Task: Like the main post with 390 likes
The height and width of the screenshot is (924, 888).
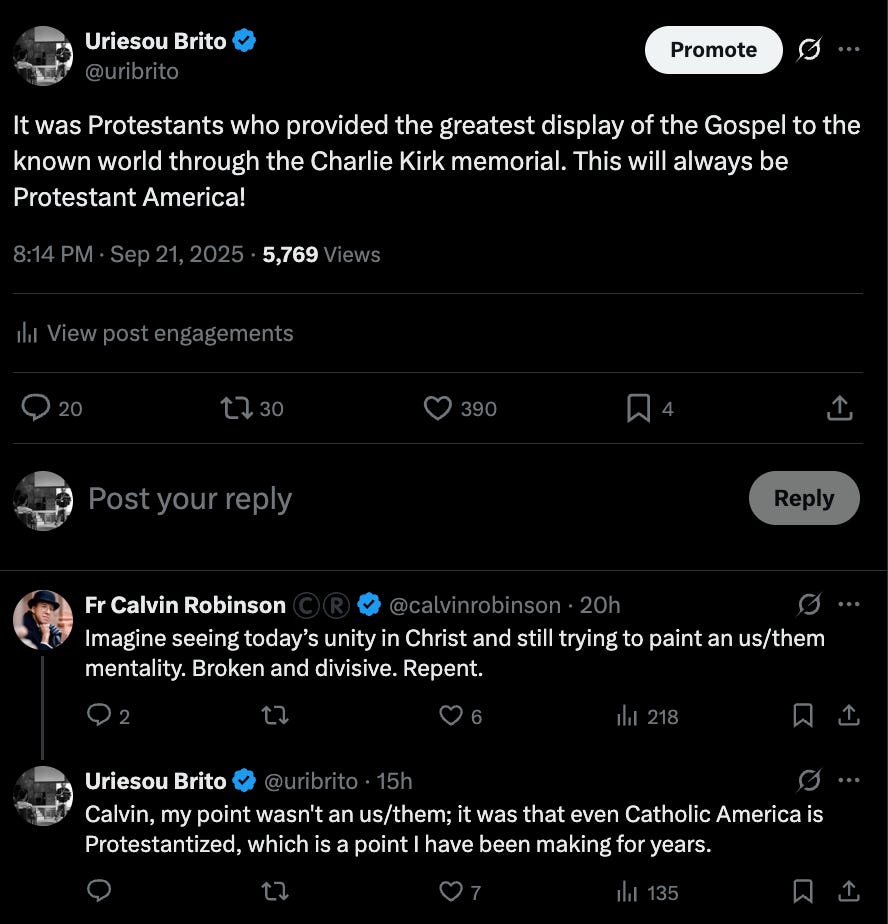Action: click(438, 408)
